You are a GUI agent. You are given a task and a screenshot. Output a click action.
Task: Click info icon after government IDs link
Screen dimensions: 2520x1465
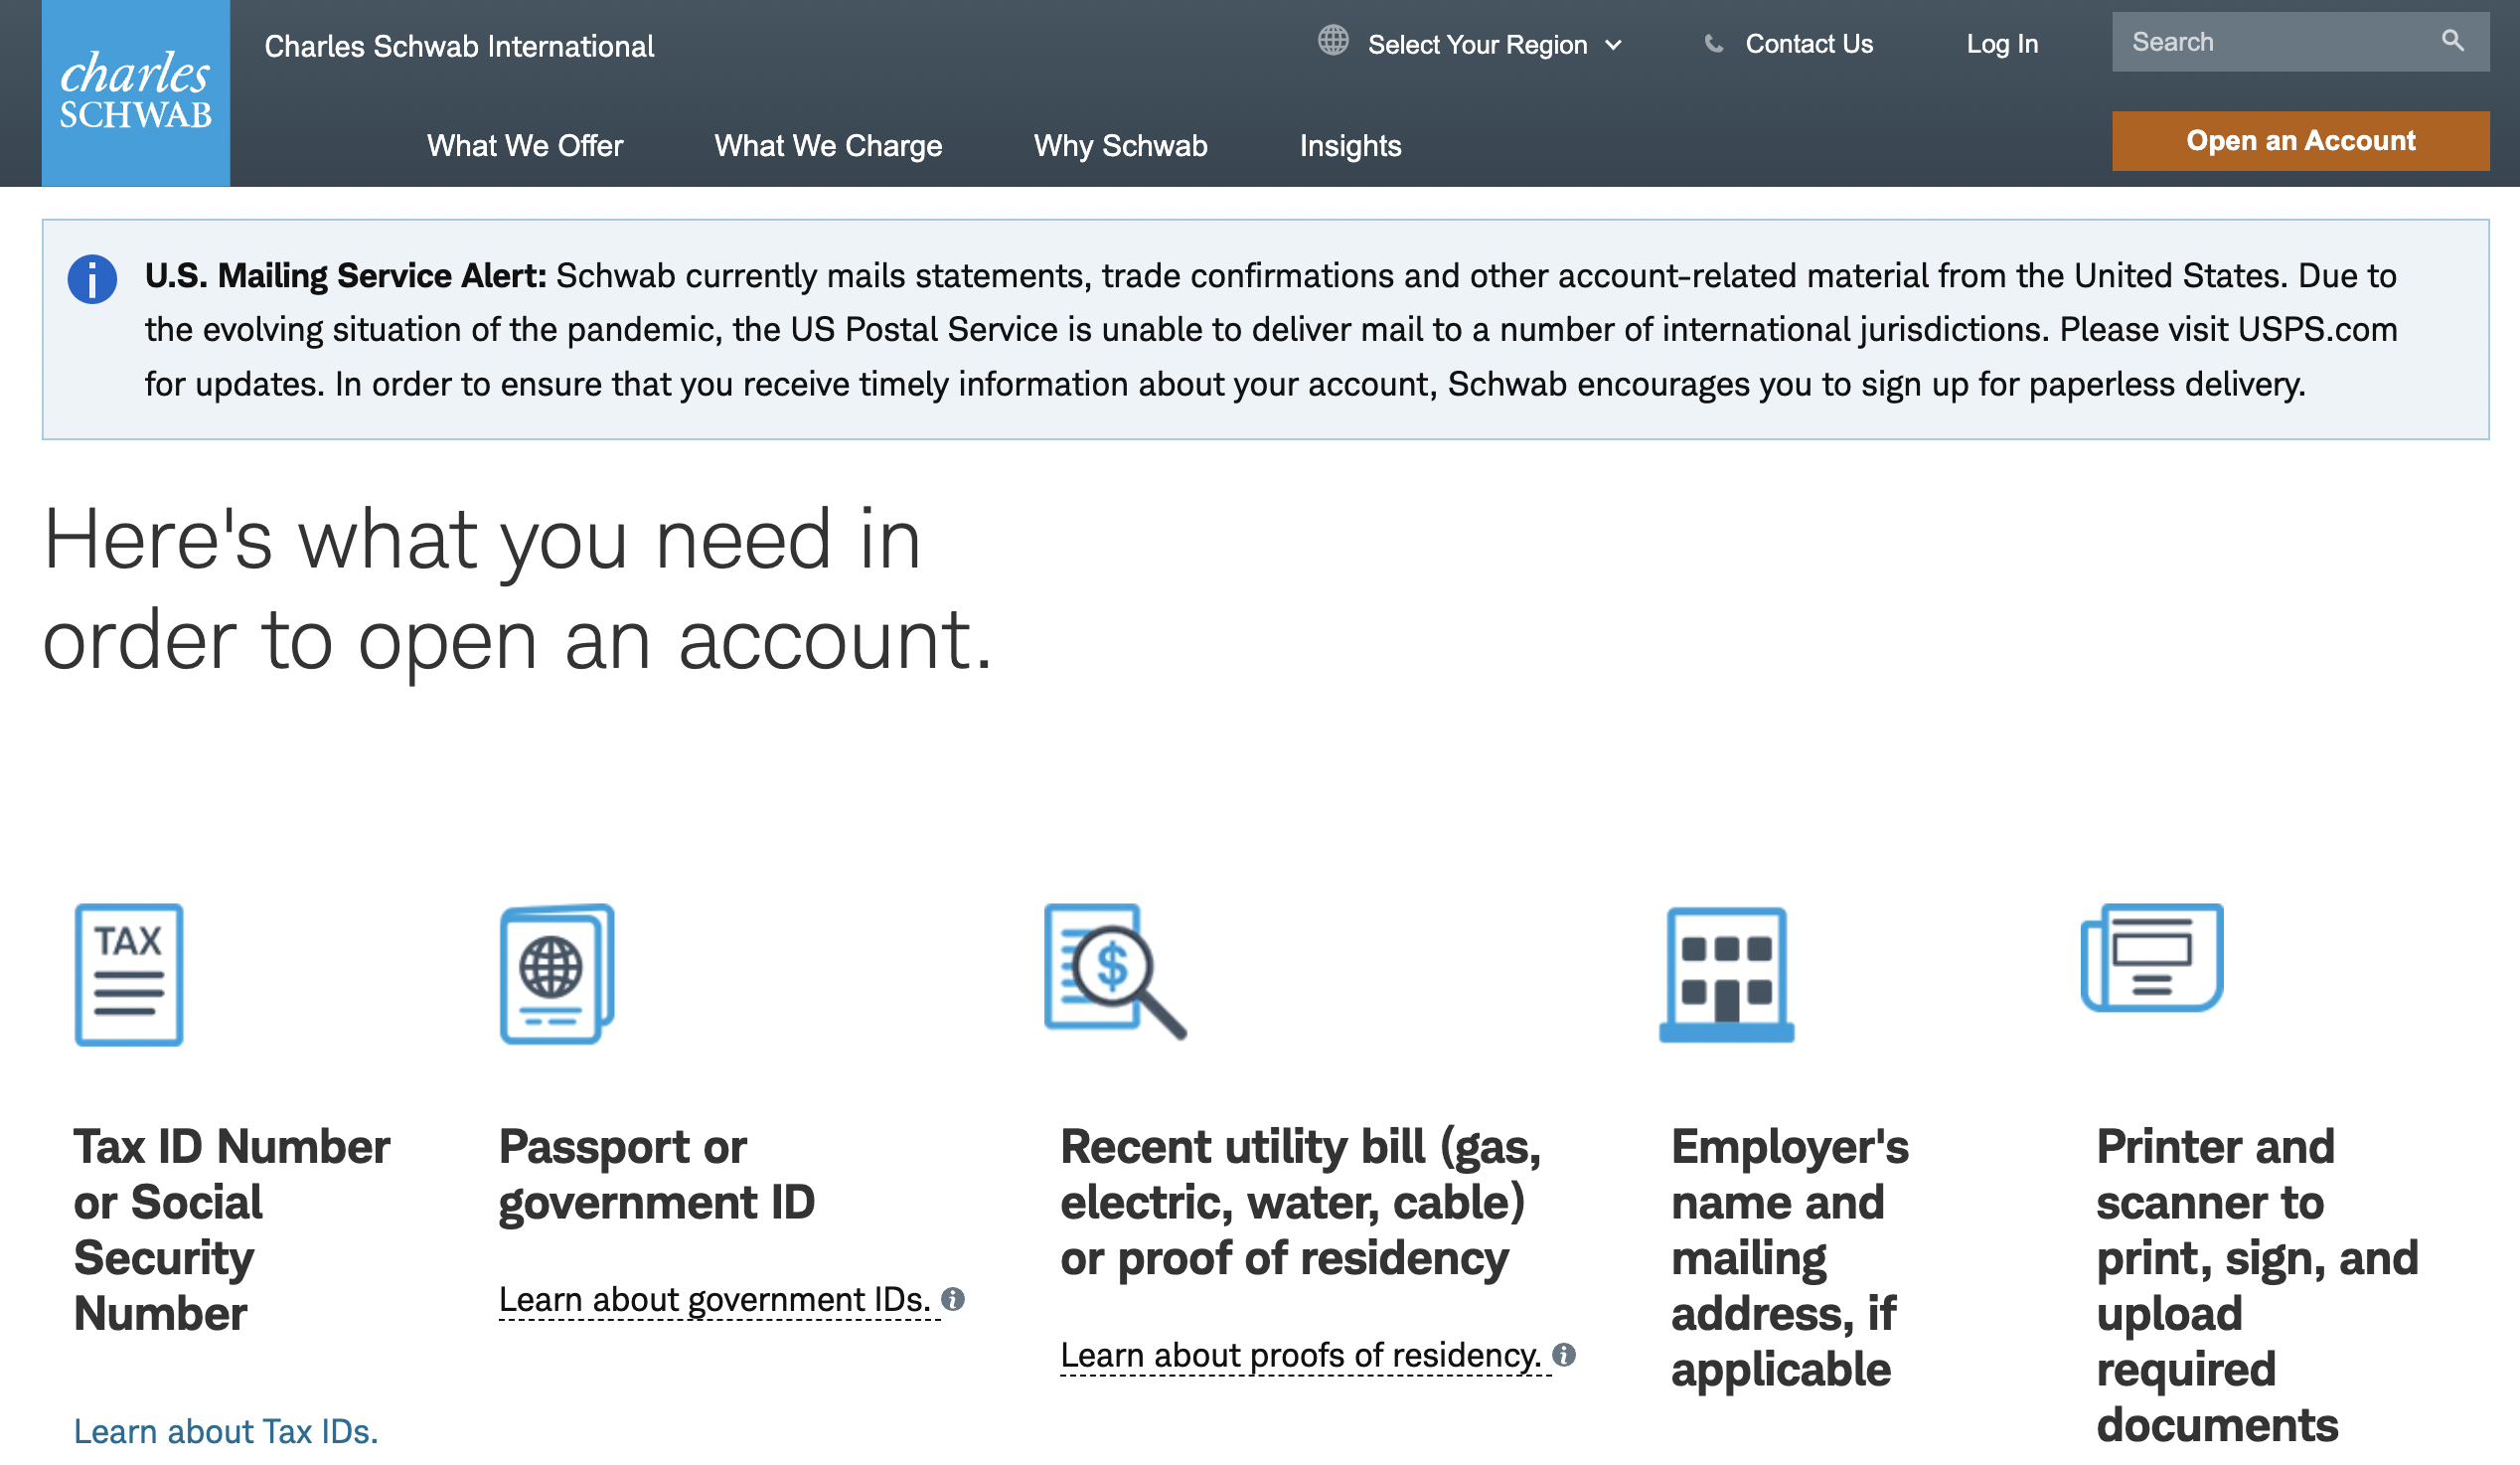coord(953,1299)
